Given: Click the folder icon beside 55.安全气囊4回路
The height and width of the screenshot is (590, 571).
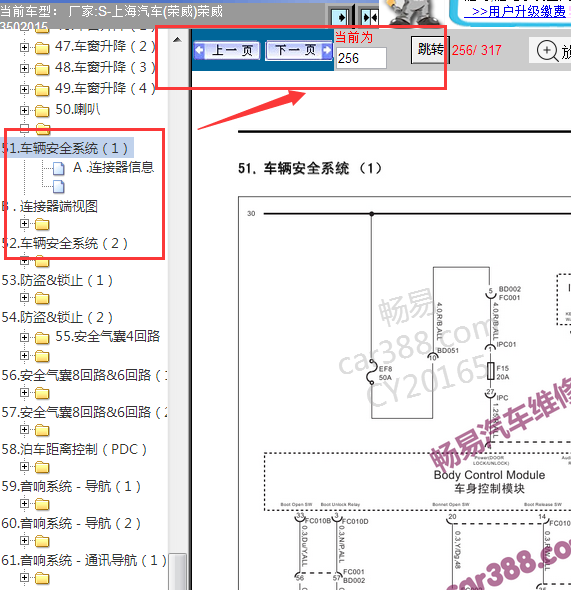Looking at the screenshot, I should coord(42,338).
